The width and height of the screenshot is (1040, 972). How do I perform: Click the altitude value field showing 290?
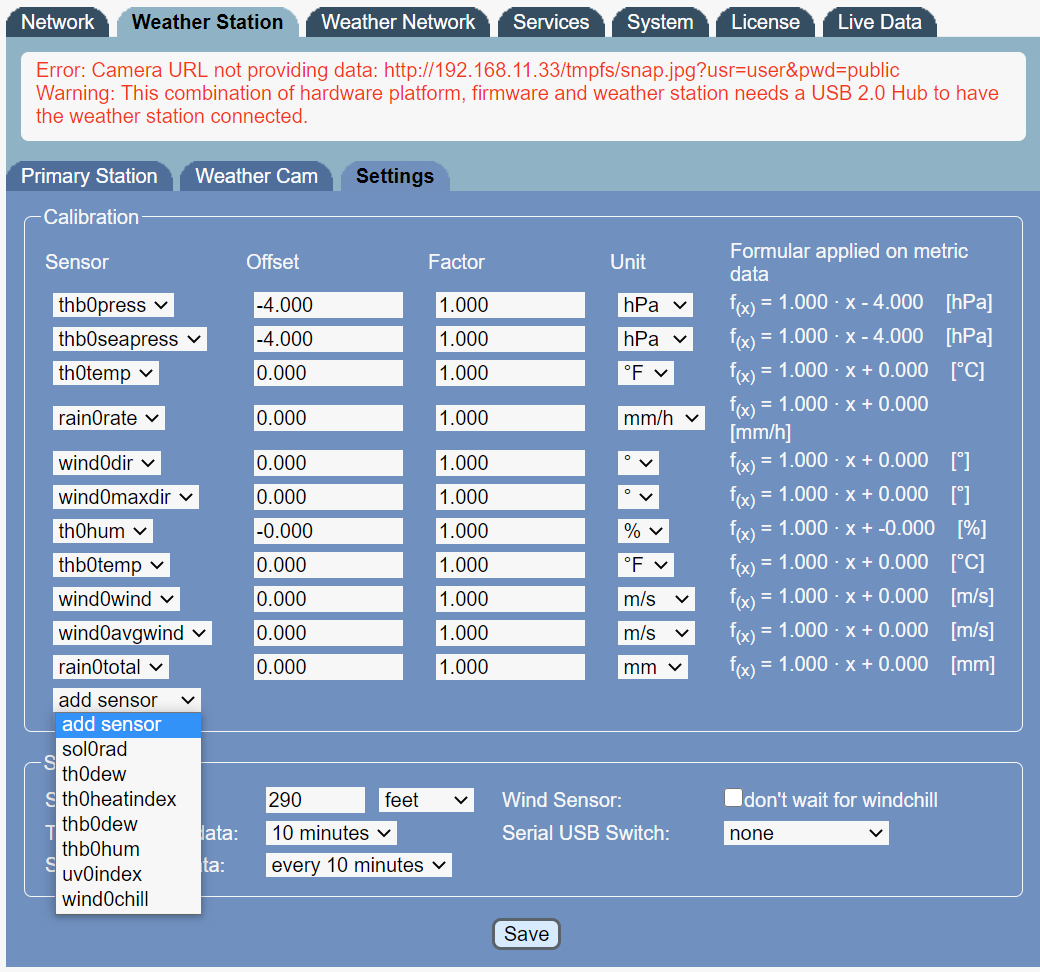(315, 800)
